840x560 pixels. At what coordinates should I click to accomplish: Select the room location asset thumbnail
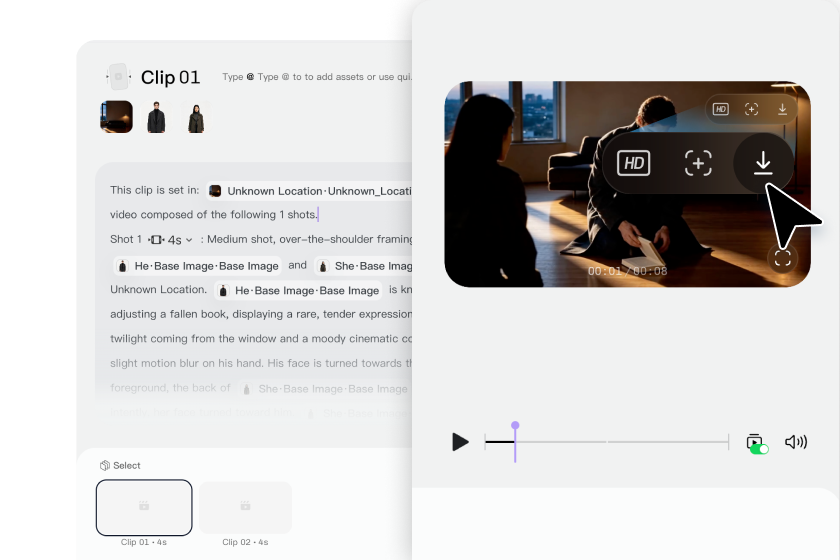[x=116, y=117]
